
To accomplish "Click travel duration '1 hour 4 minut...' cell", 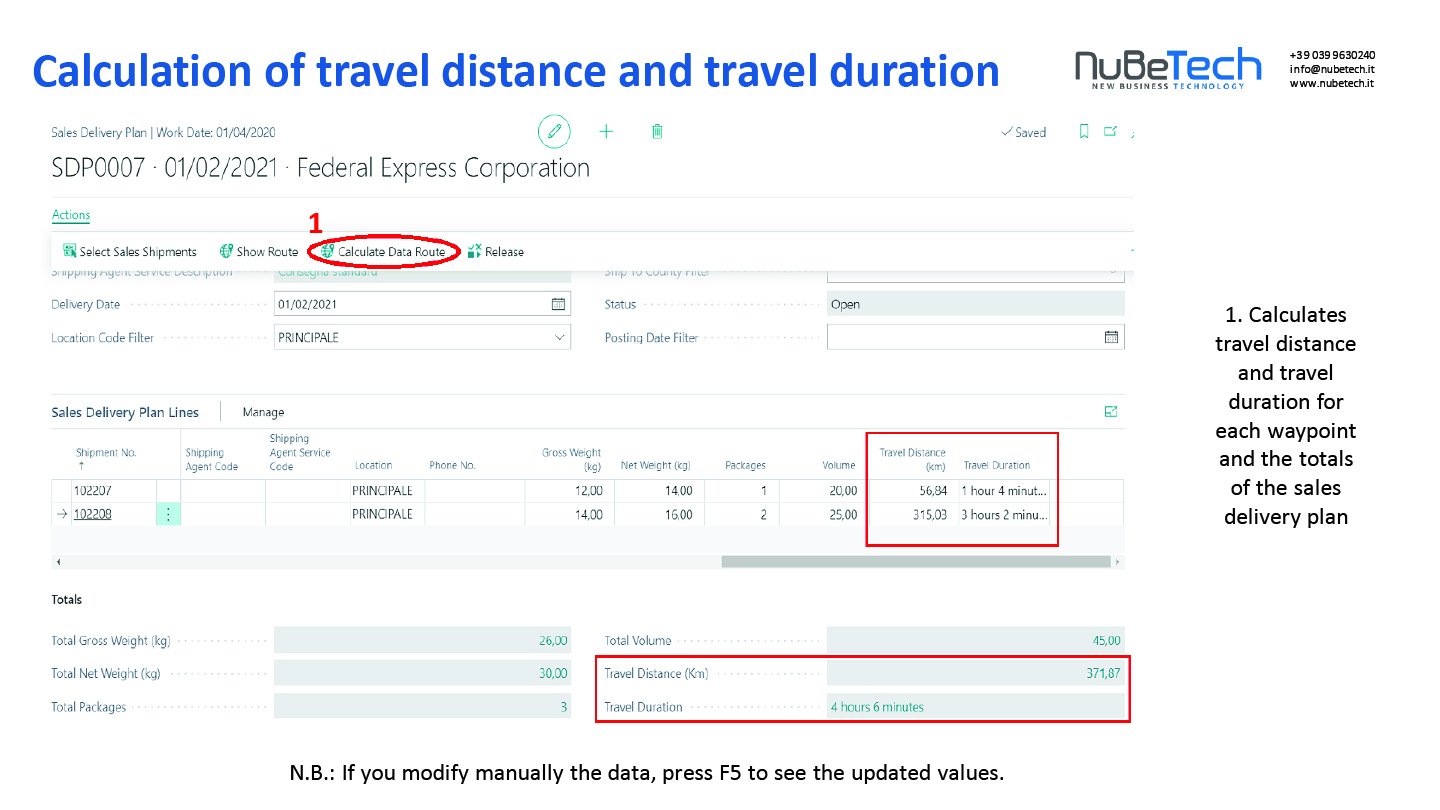I will [x=1005, y=491].
